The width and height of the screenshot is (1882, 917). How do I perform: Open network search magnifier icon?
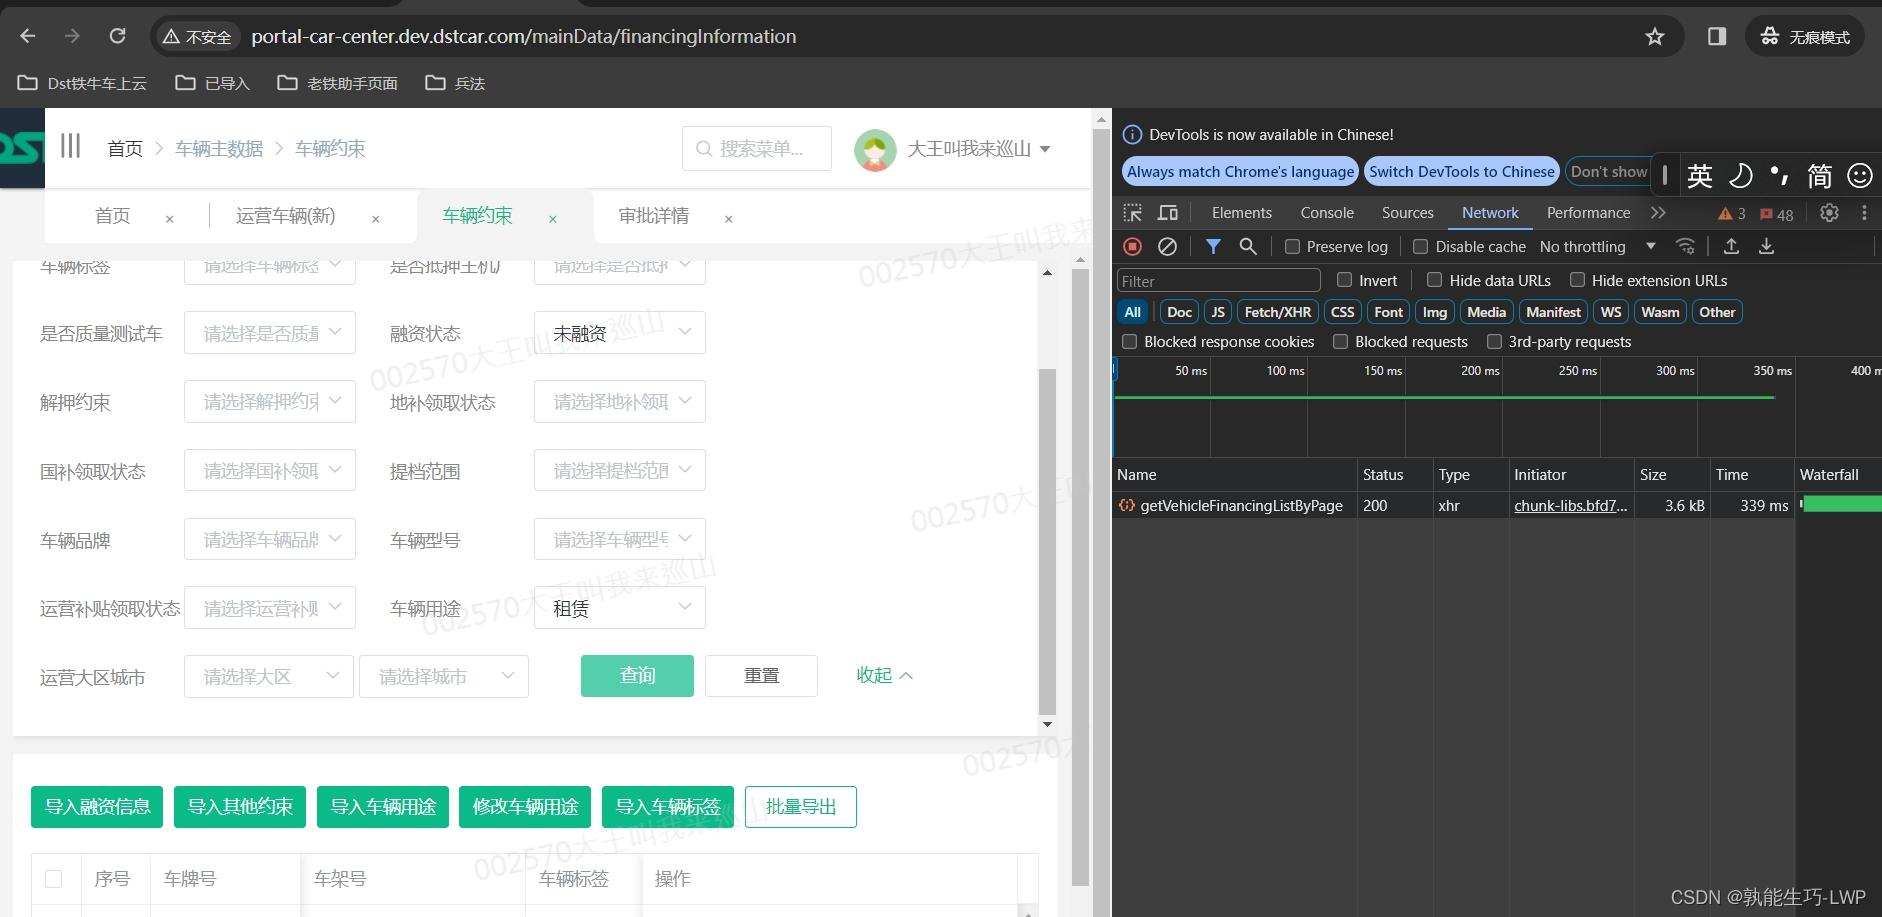1248,246
